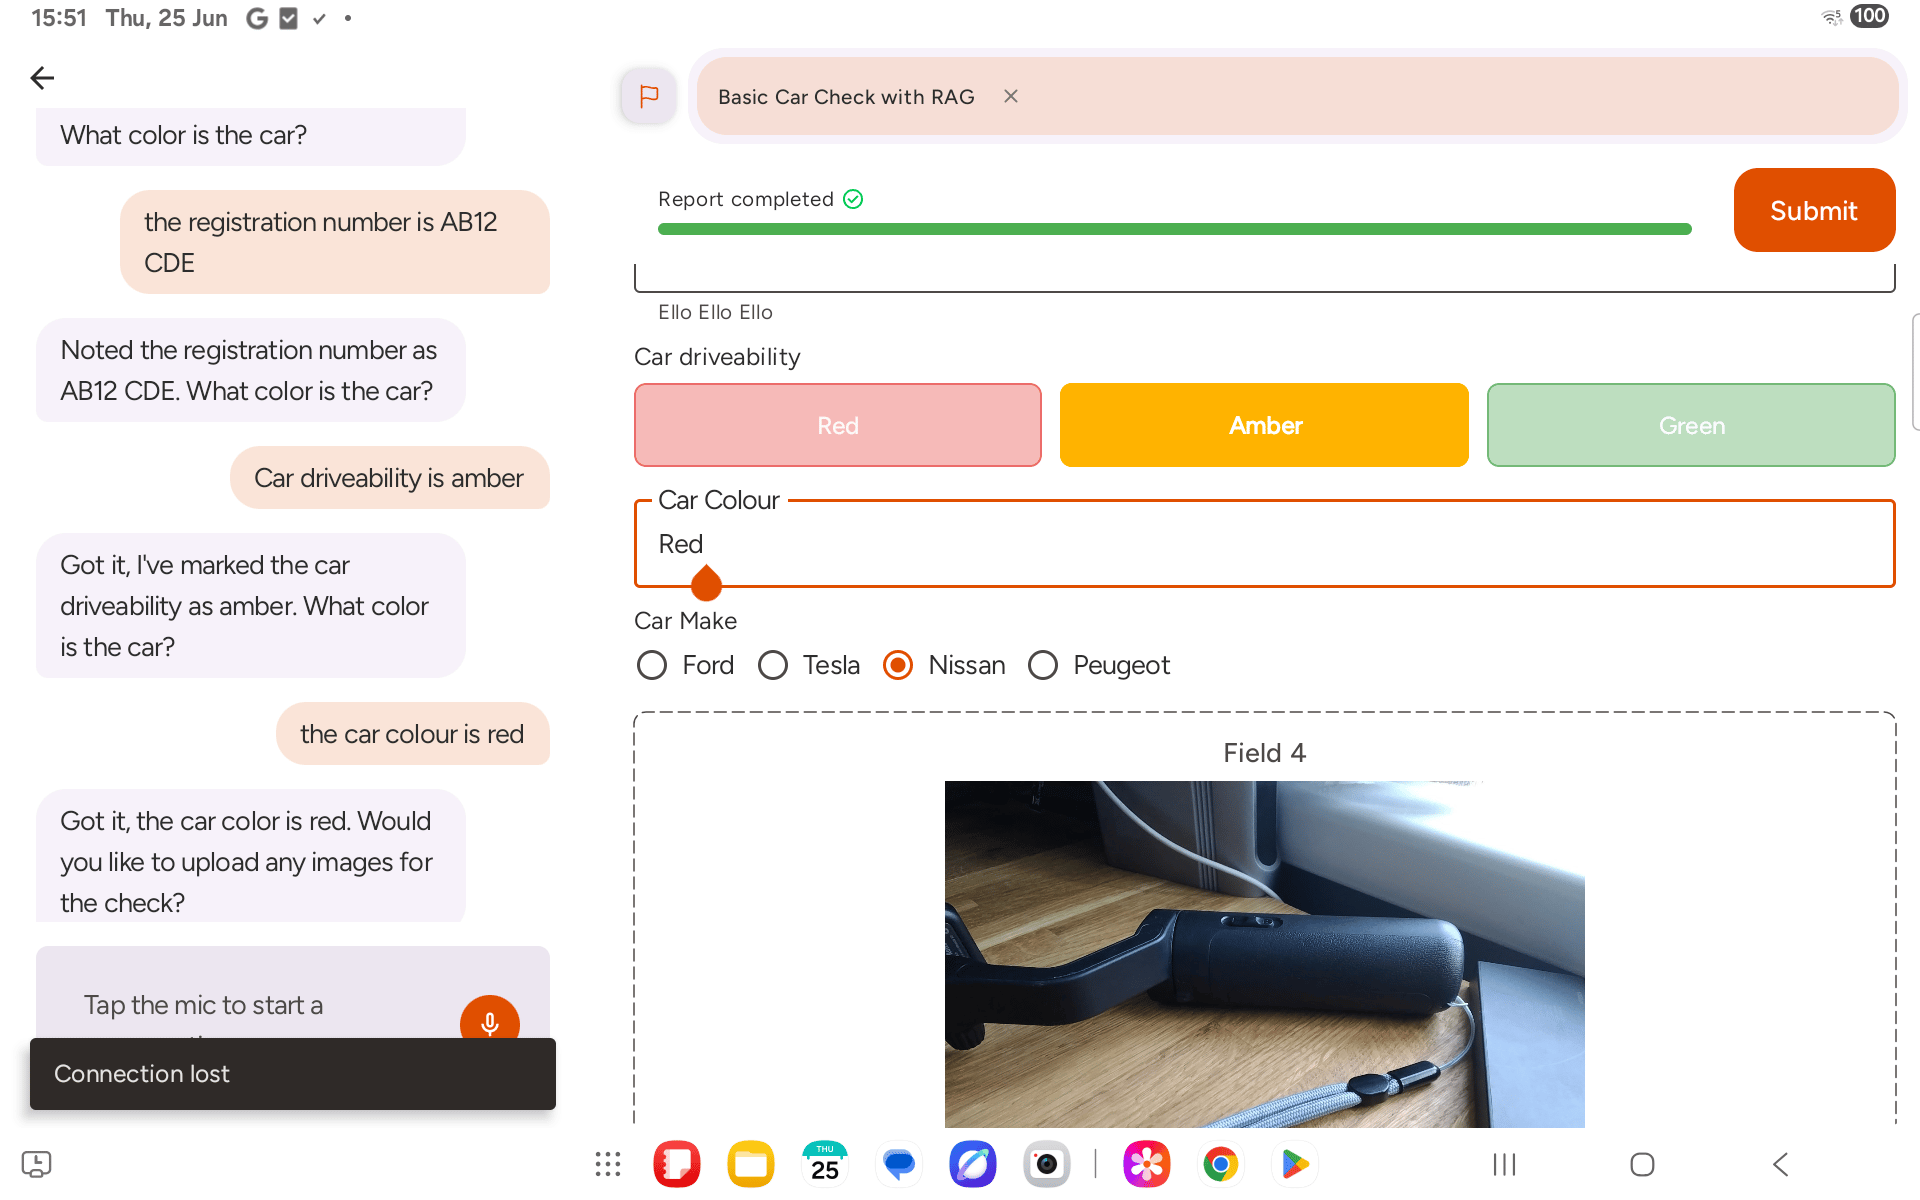Open the pink flower Gallery app

1147,1164
